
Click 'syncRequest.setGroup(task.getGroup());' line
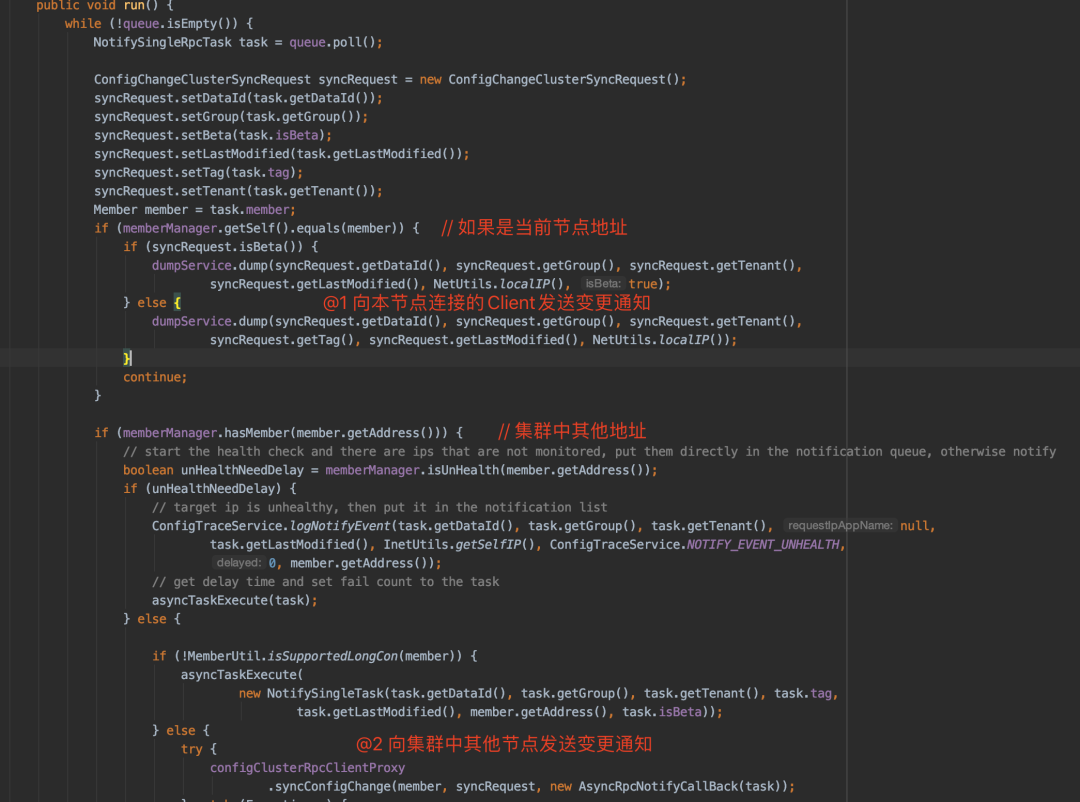pos(231,116)
